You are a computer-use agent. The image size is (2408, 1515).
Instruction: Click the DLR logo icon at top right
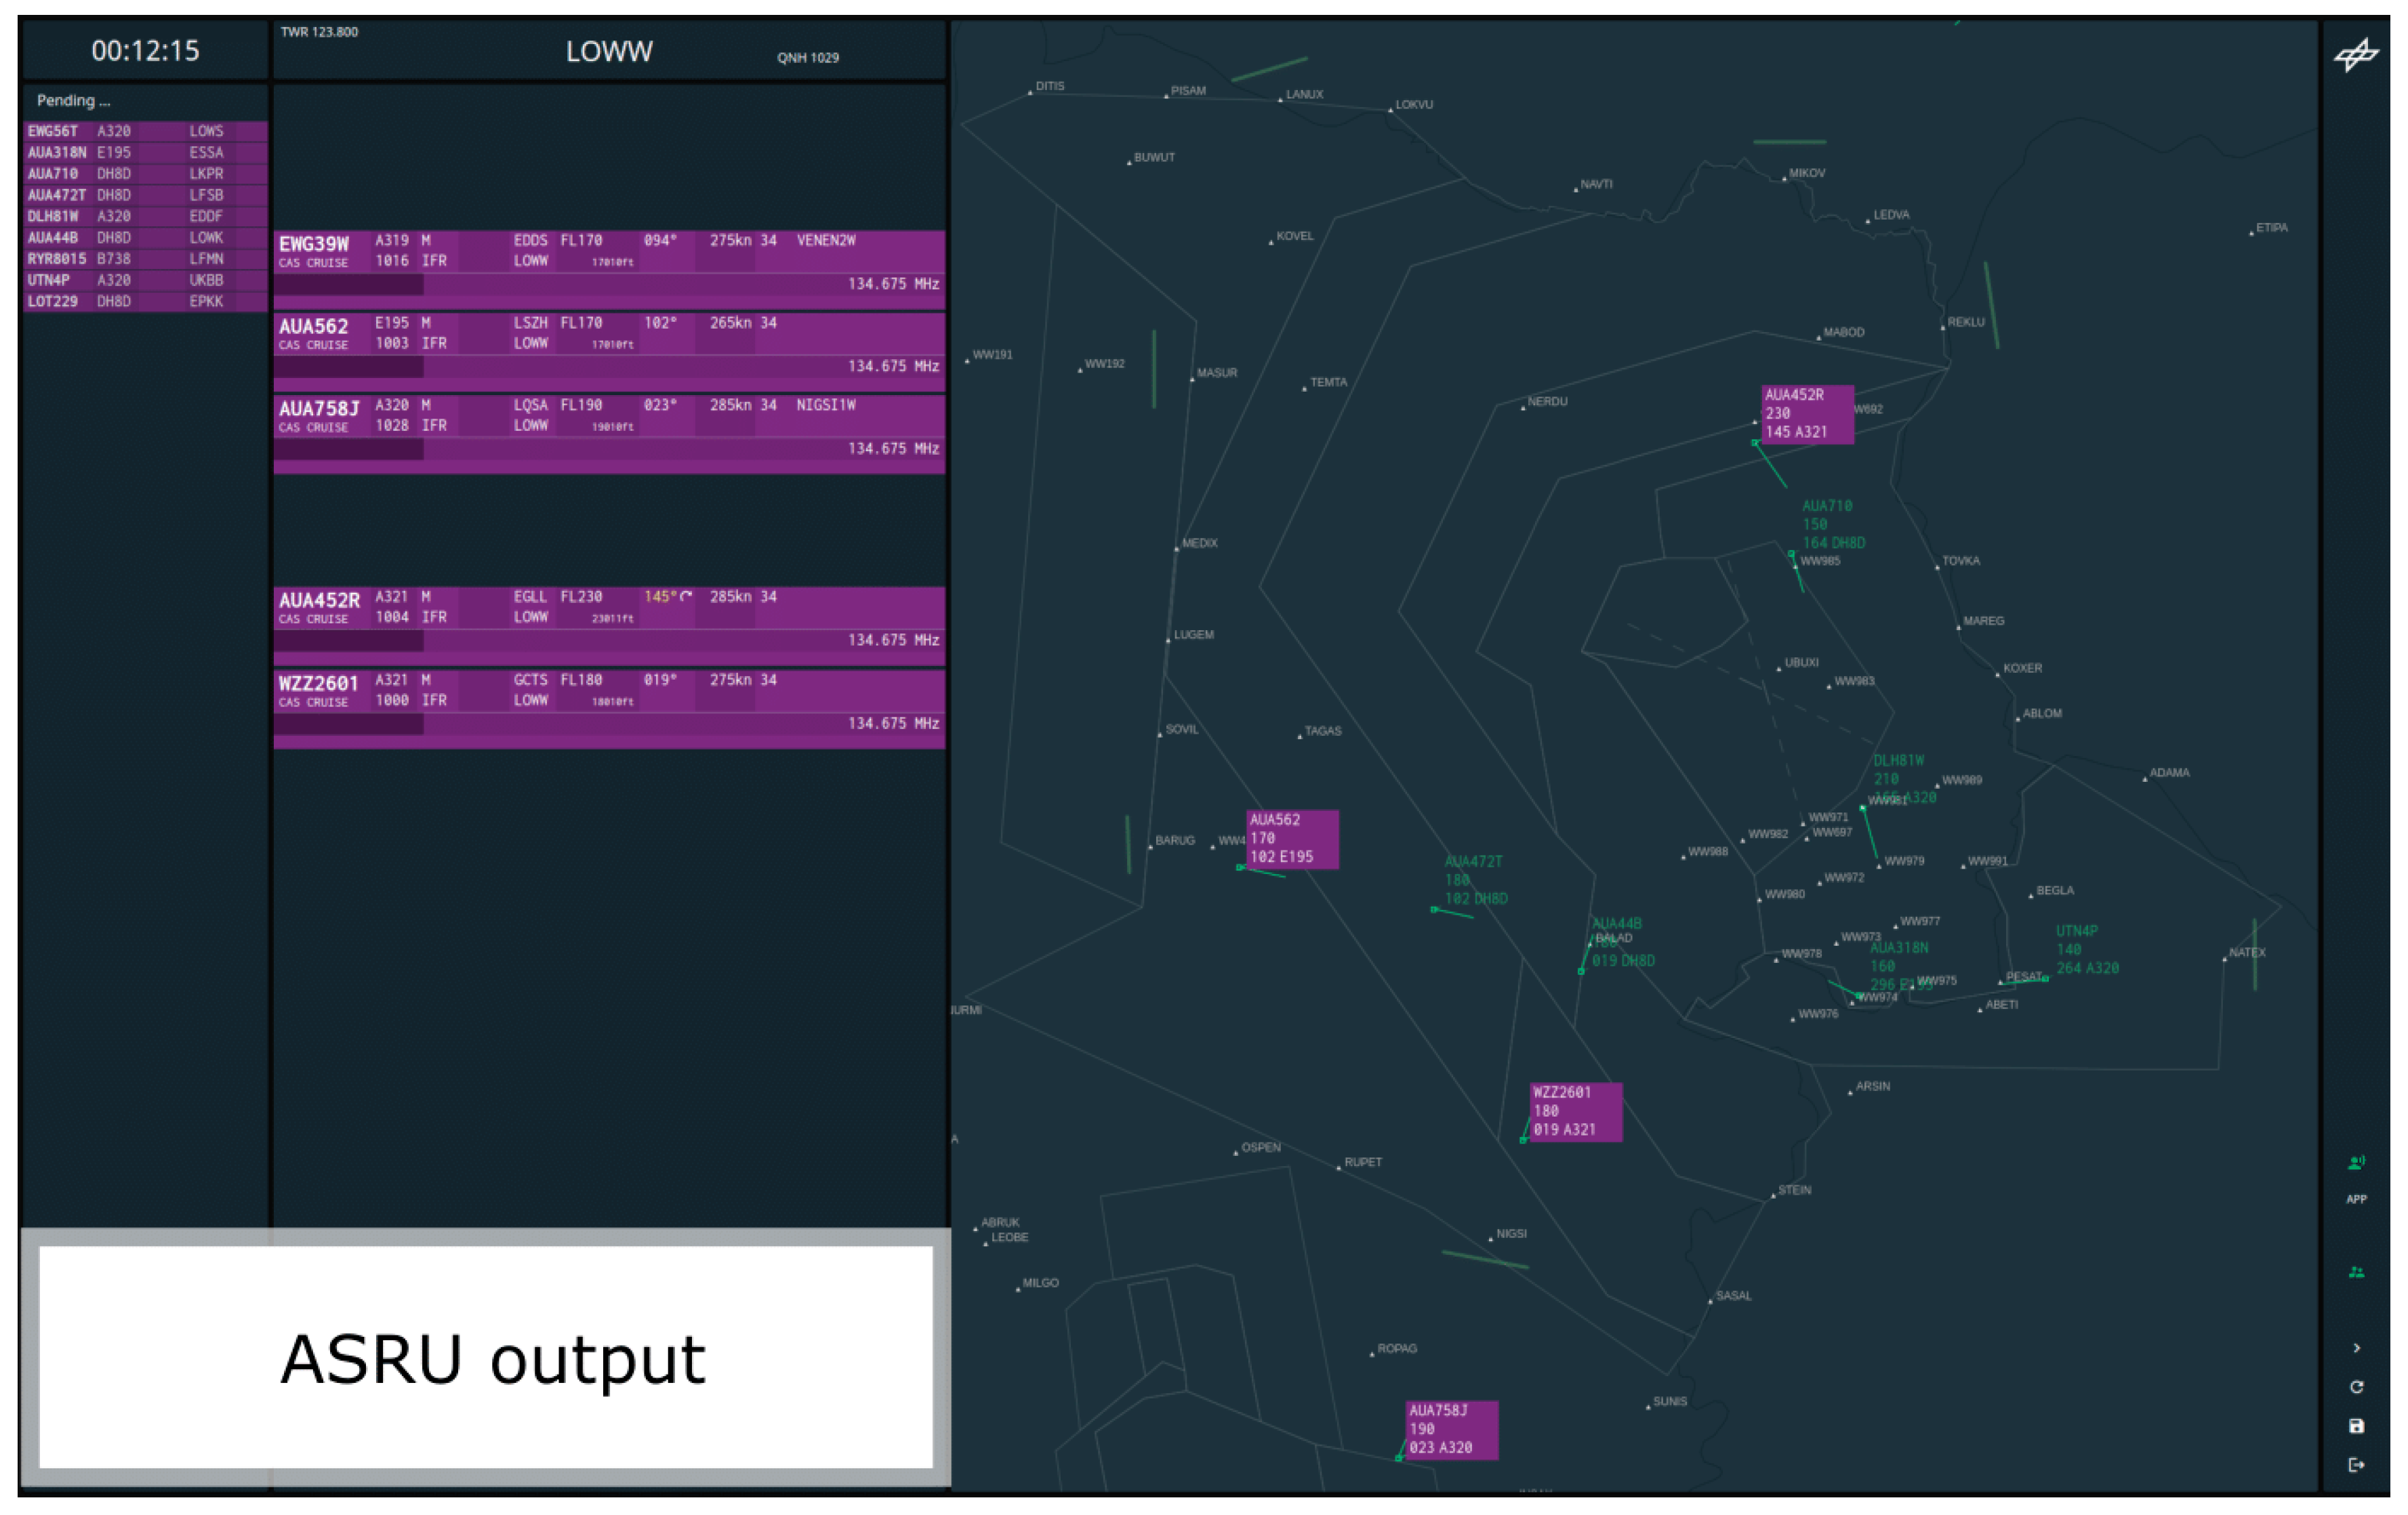(x=2356, y=55)
